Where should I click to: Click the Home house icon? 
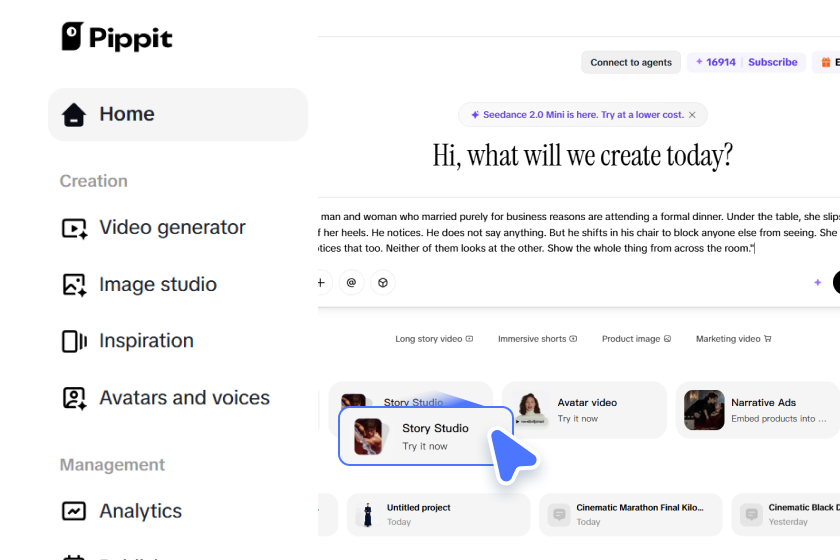click(74, 114)
